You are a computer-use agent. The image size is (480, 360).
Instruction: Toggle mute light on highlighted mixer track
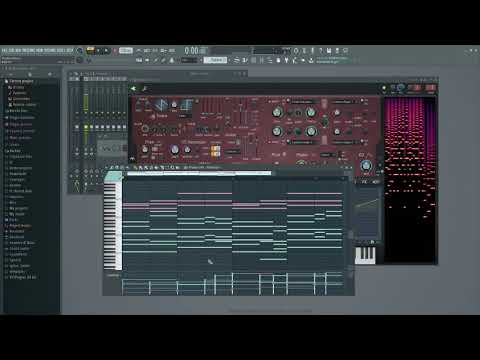point(86,127)
